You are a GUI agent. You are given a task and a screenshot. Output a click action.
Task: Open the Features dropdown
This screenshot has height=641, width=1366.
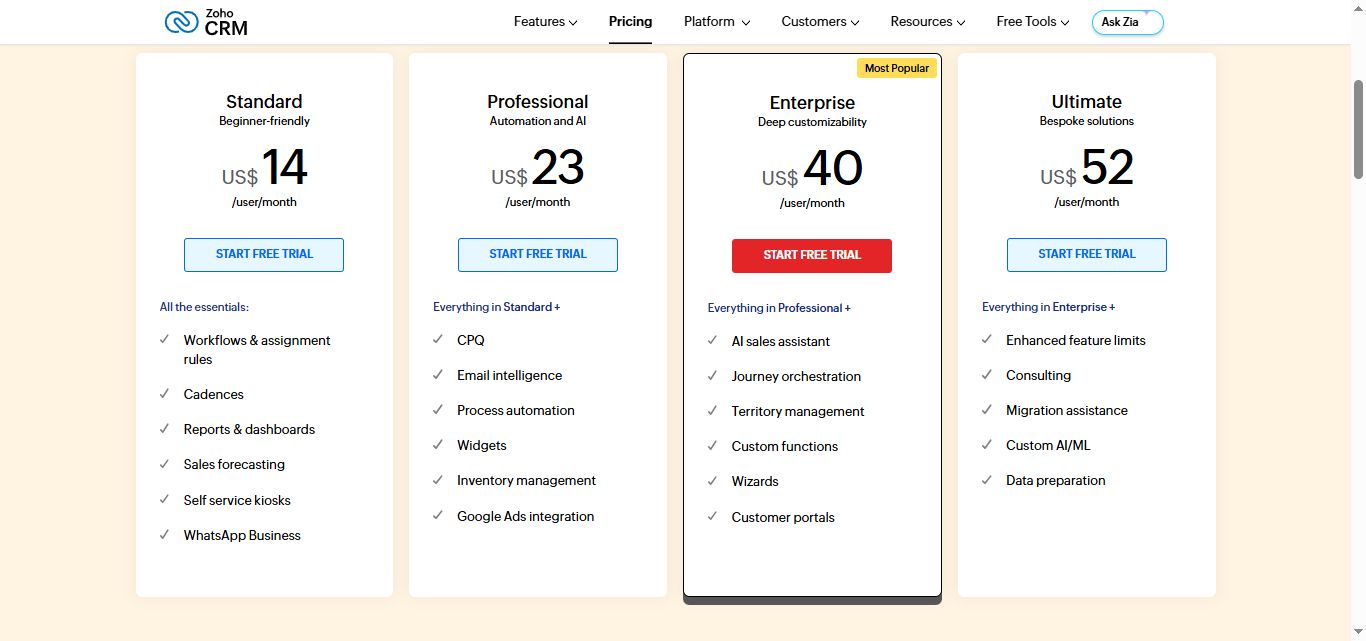pyautogui.click(x=545, y=21)
